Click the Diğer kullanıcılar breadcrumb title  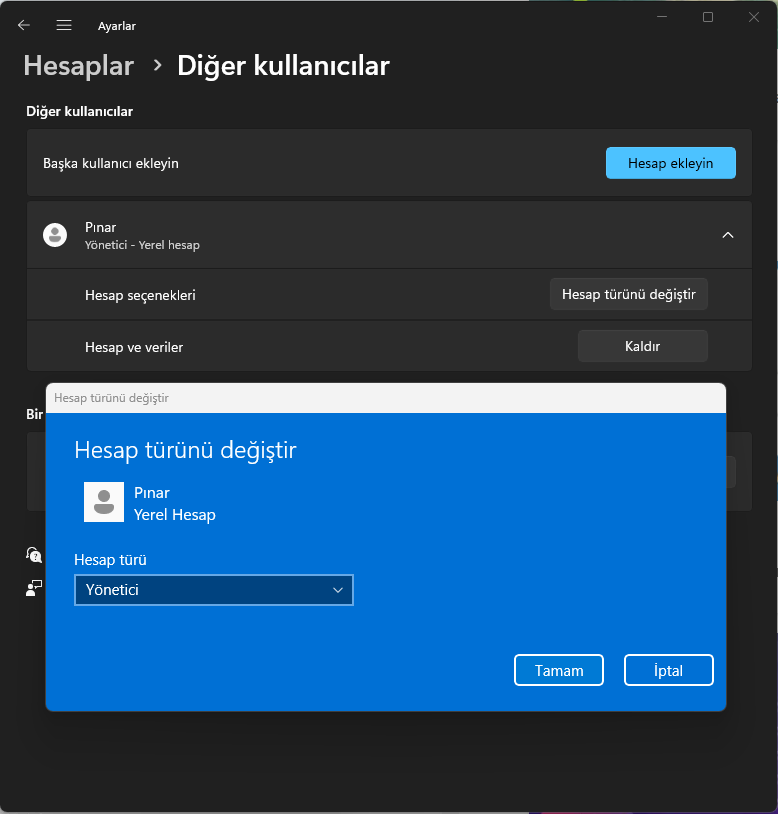[283, 66]
